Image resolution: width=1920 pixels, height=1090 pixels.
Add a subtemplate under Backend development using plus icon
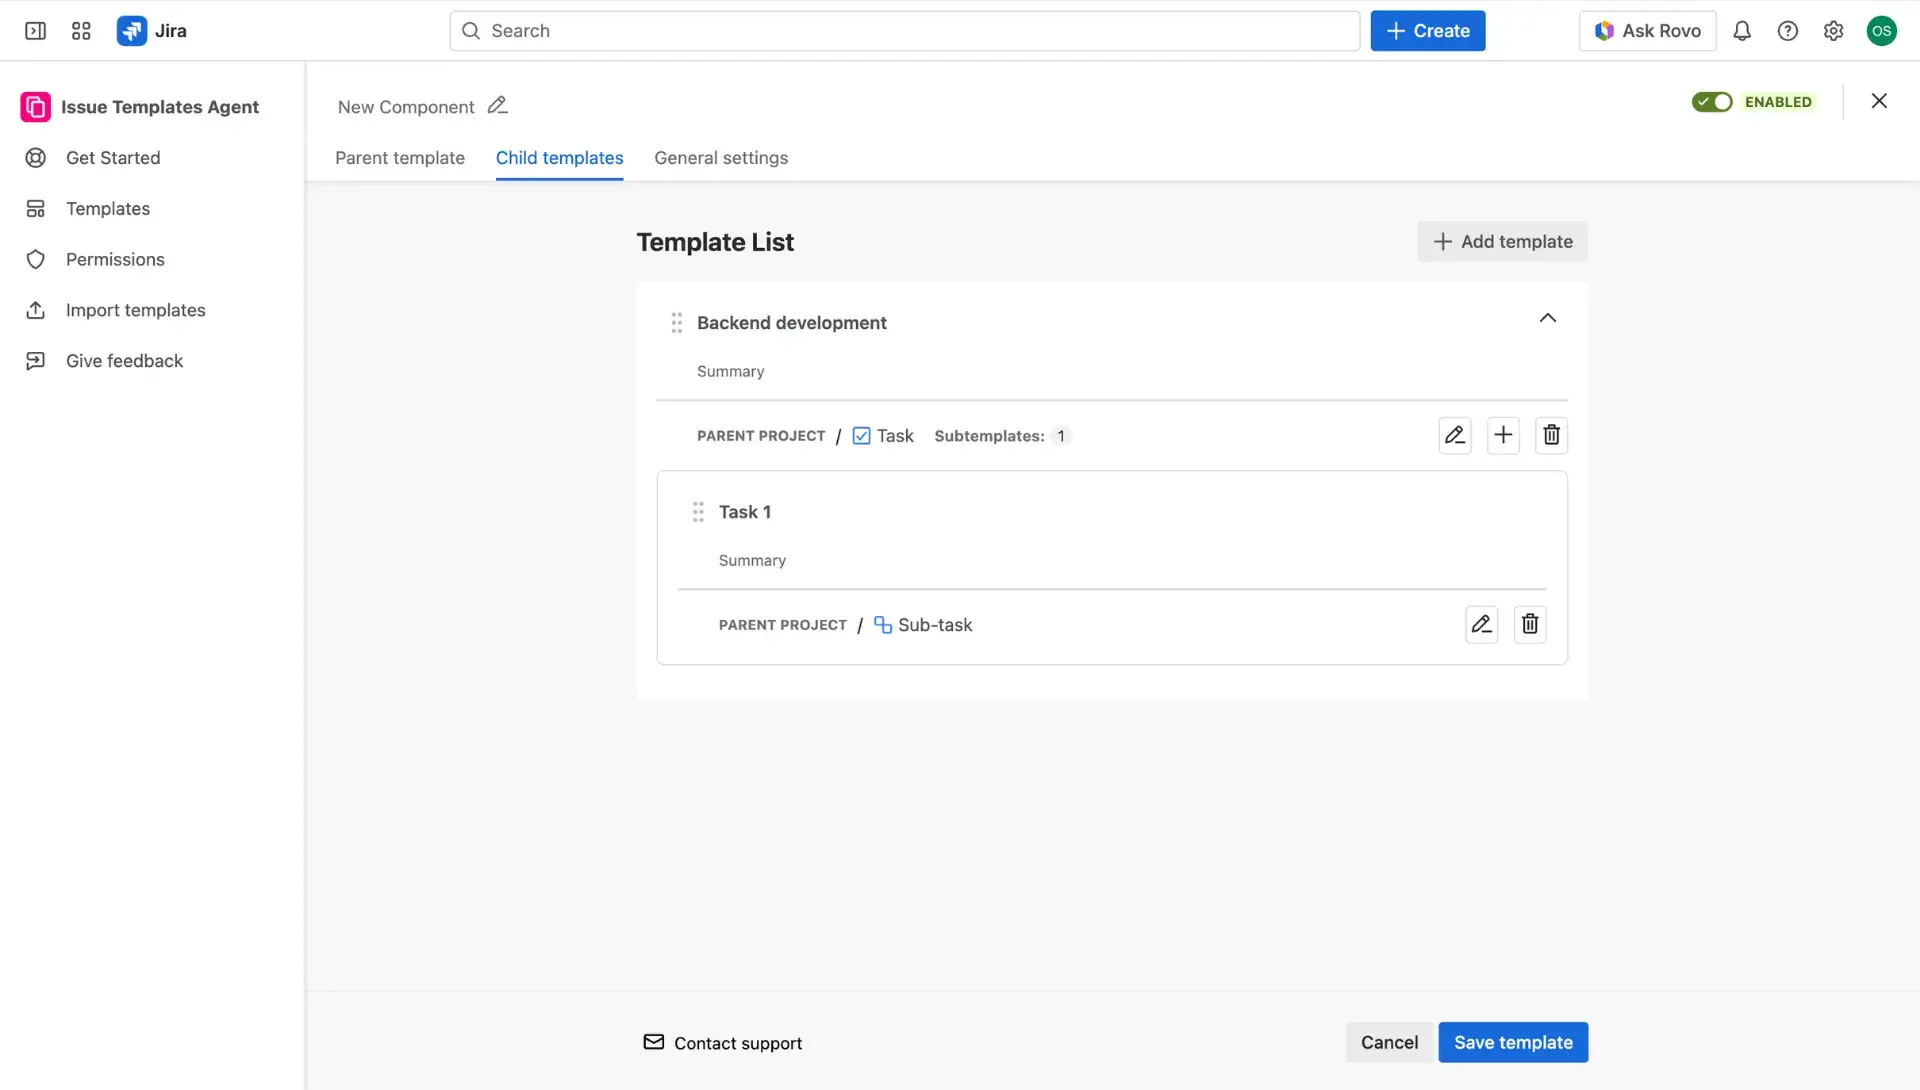coord(1503,435)
